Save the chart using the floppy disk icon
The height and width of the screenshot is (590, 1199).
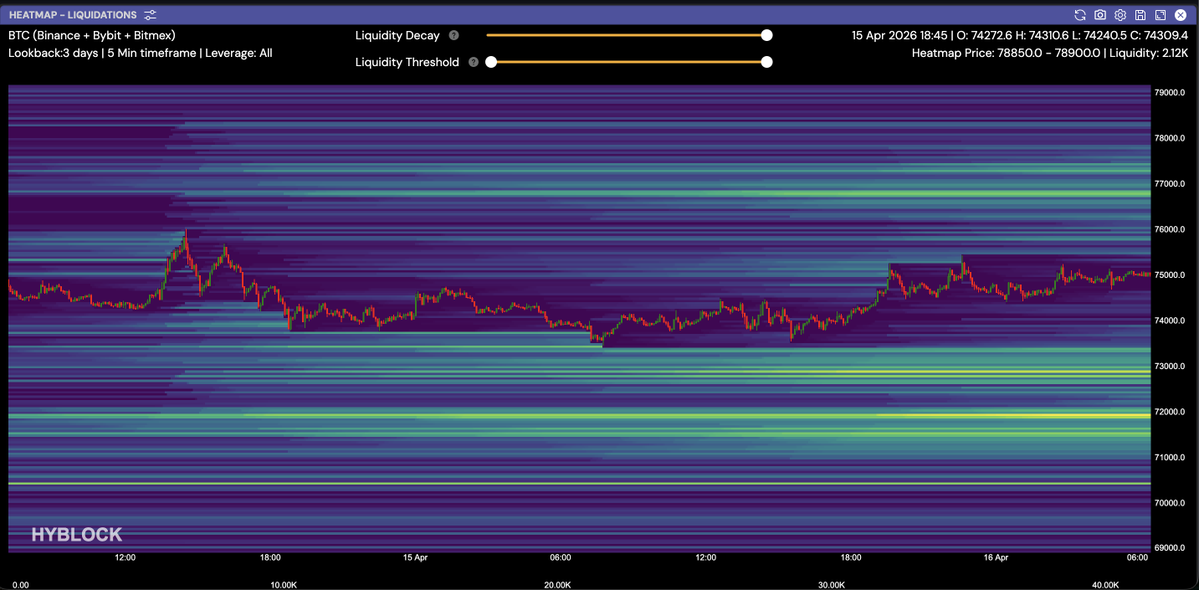(x=1140, y=15)
